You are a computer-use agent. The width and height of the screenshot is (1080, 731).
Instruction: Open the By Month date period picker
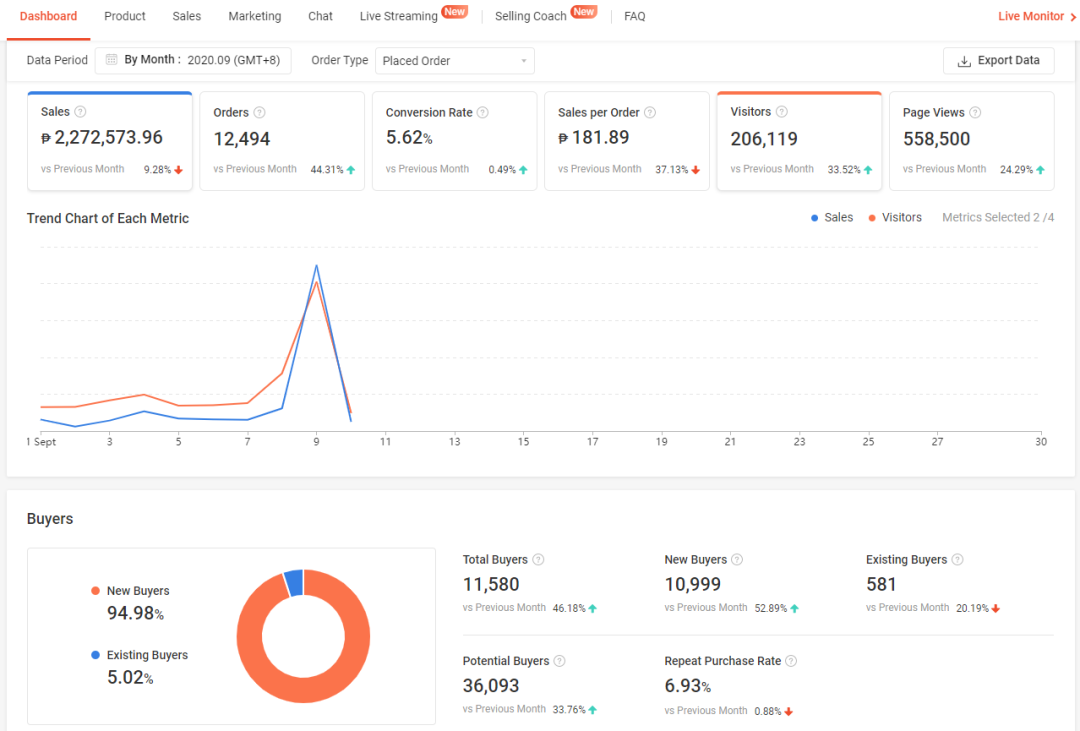pyautogui.click(x=193, y=60)
